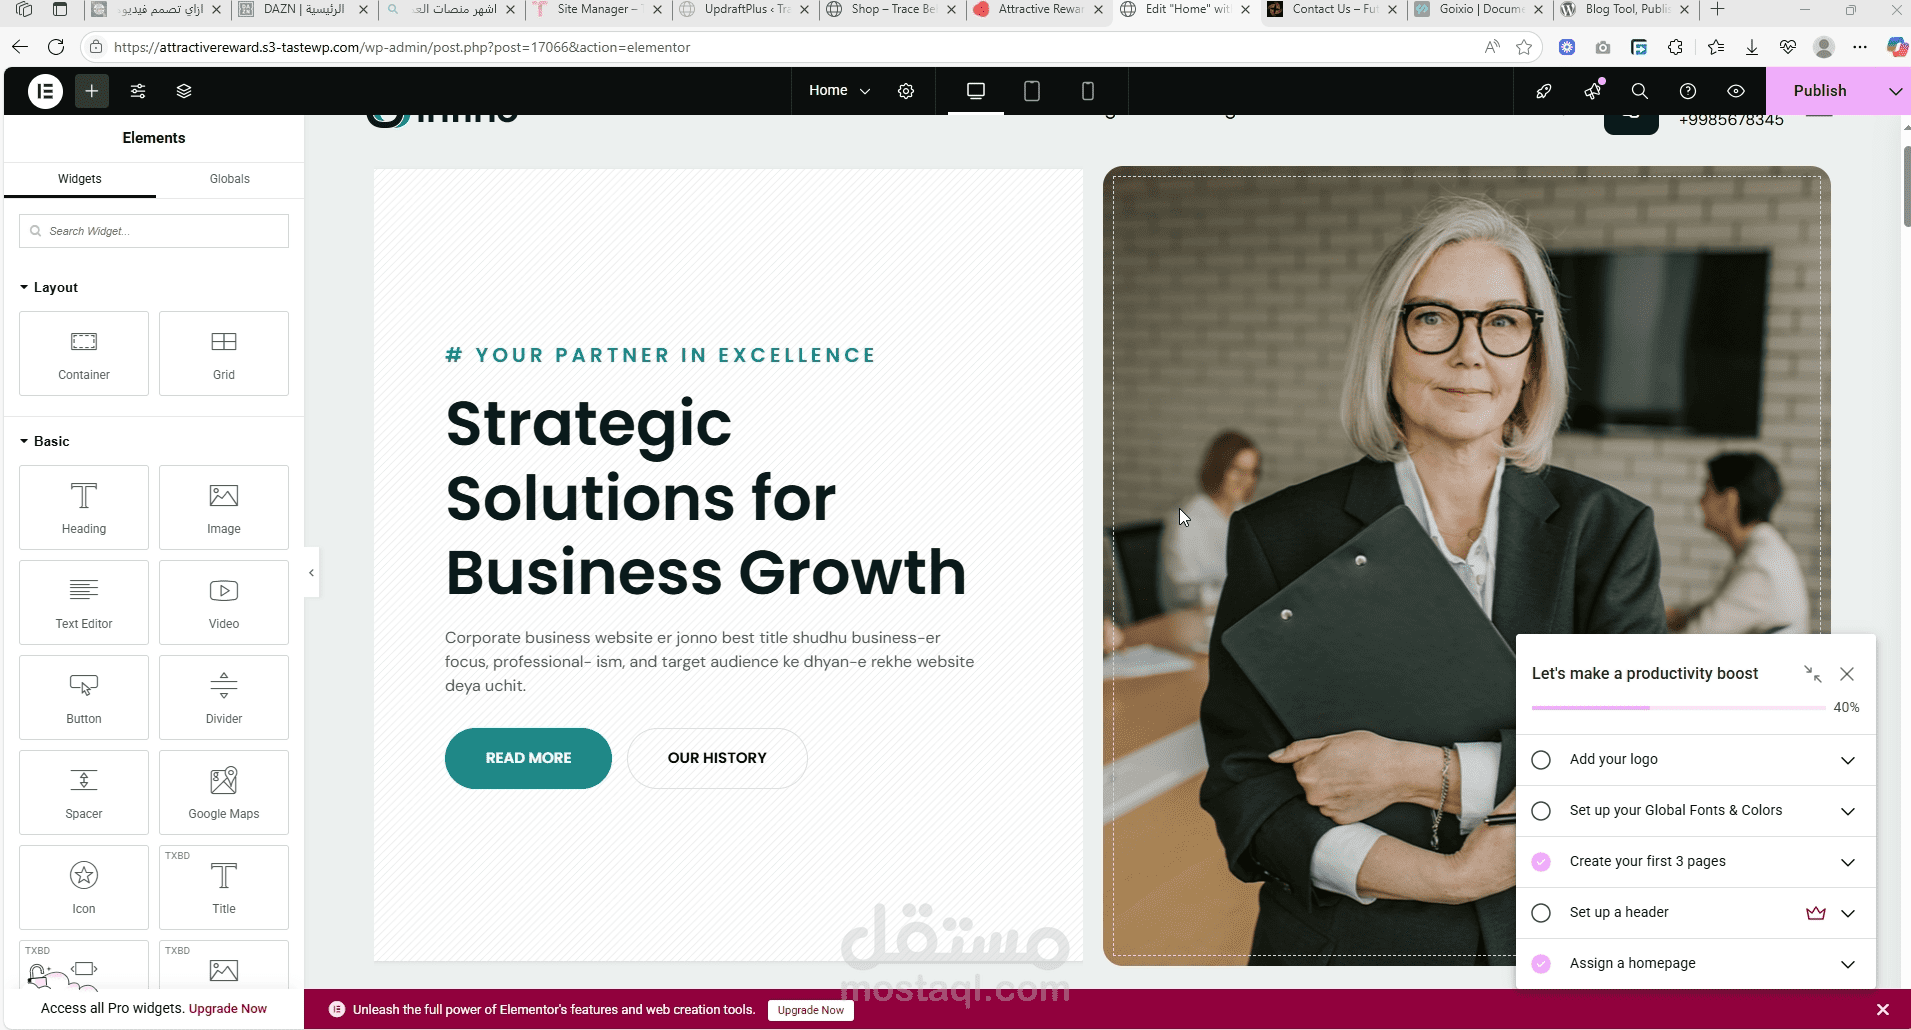
Task: Open the Finder search icon
Action: [1640, 91]
